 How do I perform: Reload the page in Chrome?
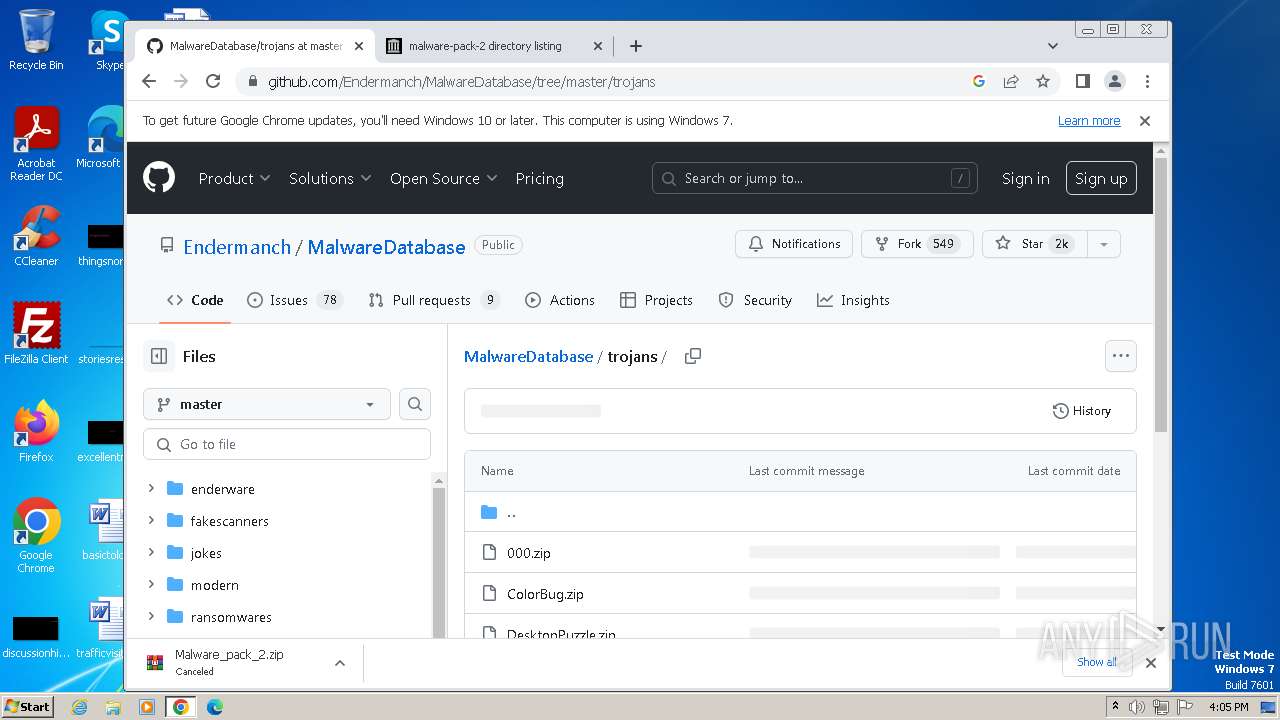(x=213, y=82)
